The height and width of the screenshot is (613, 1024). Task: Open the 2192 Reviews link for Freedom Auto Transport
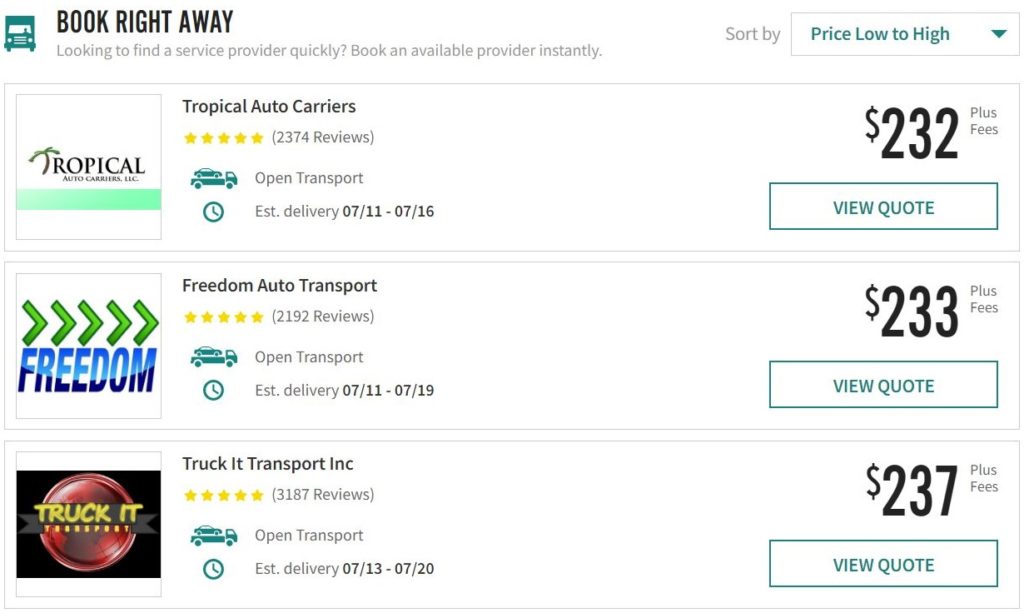[x=322, y=316]
